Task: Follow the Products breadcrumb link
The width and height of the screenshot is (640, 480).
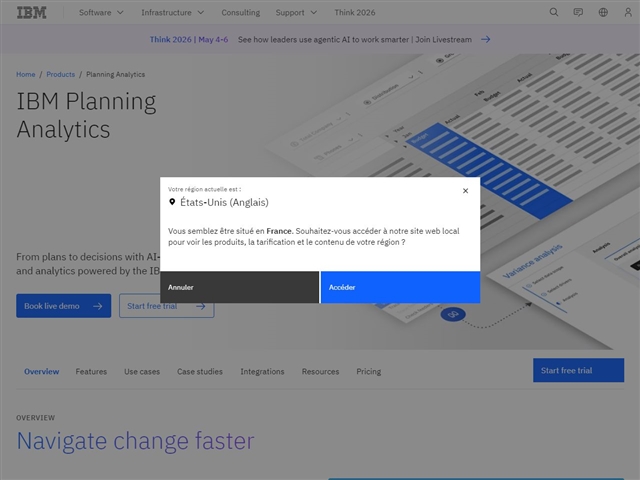Action: 60,74
